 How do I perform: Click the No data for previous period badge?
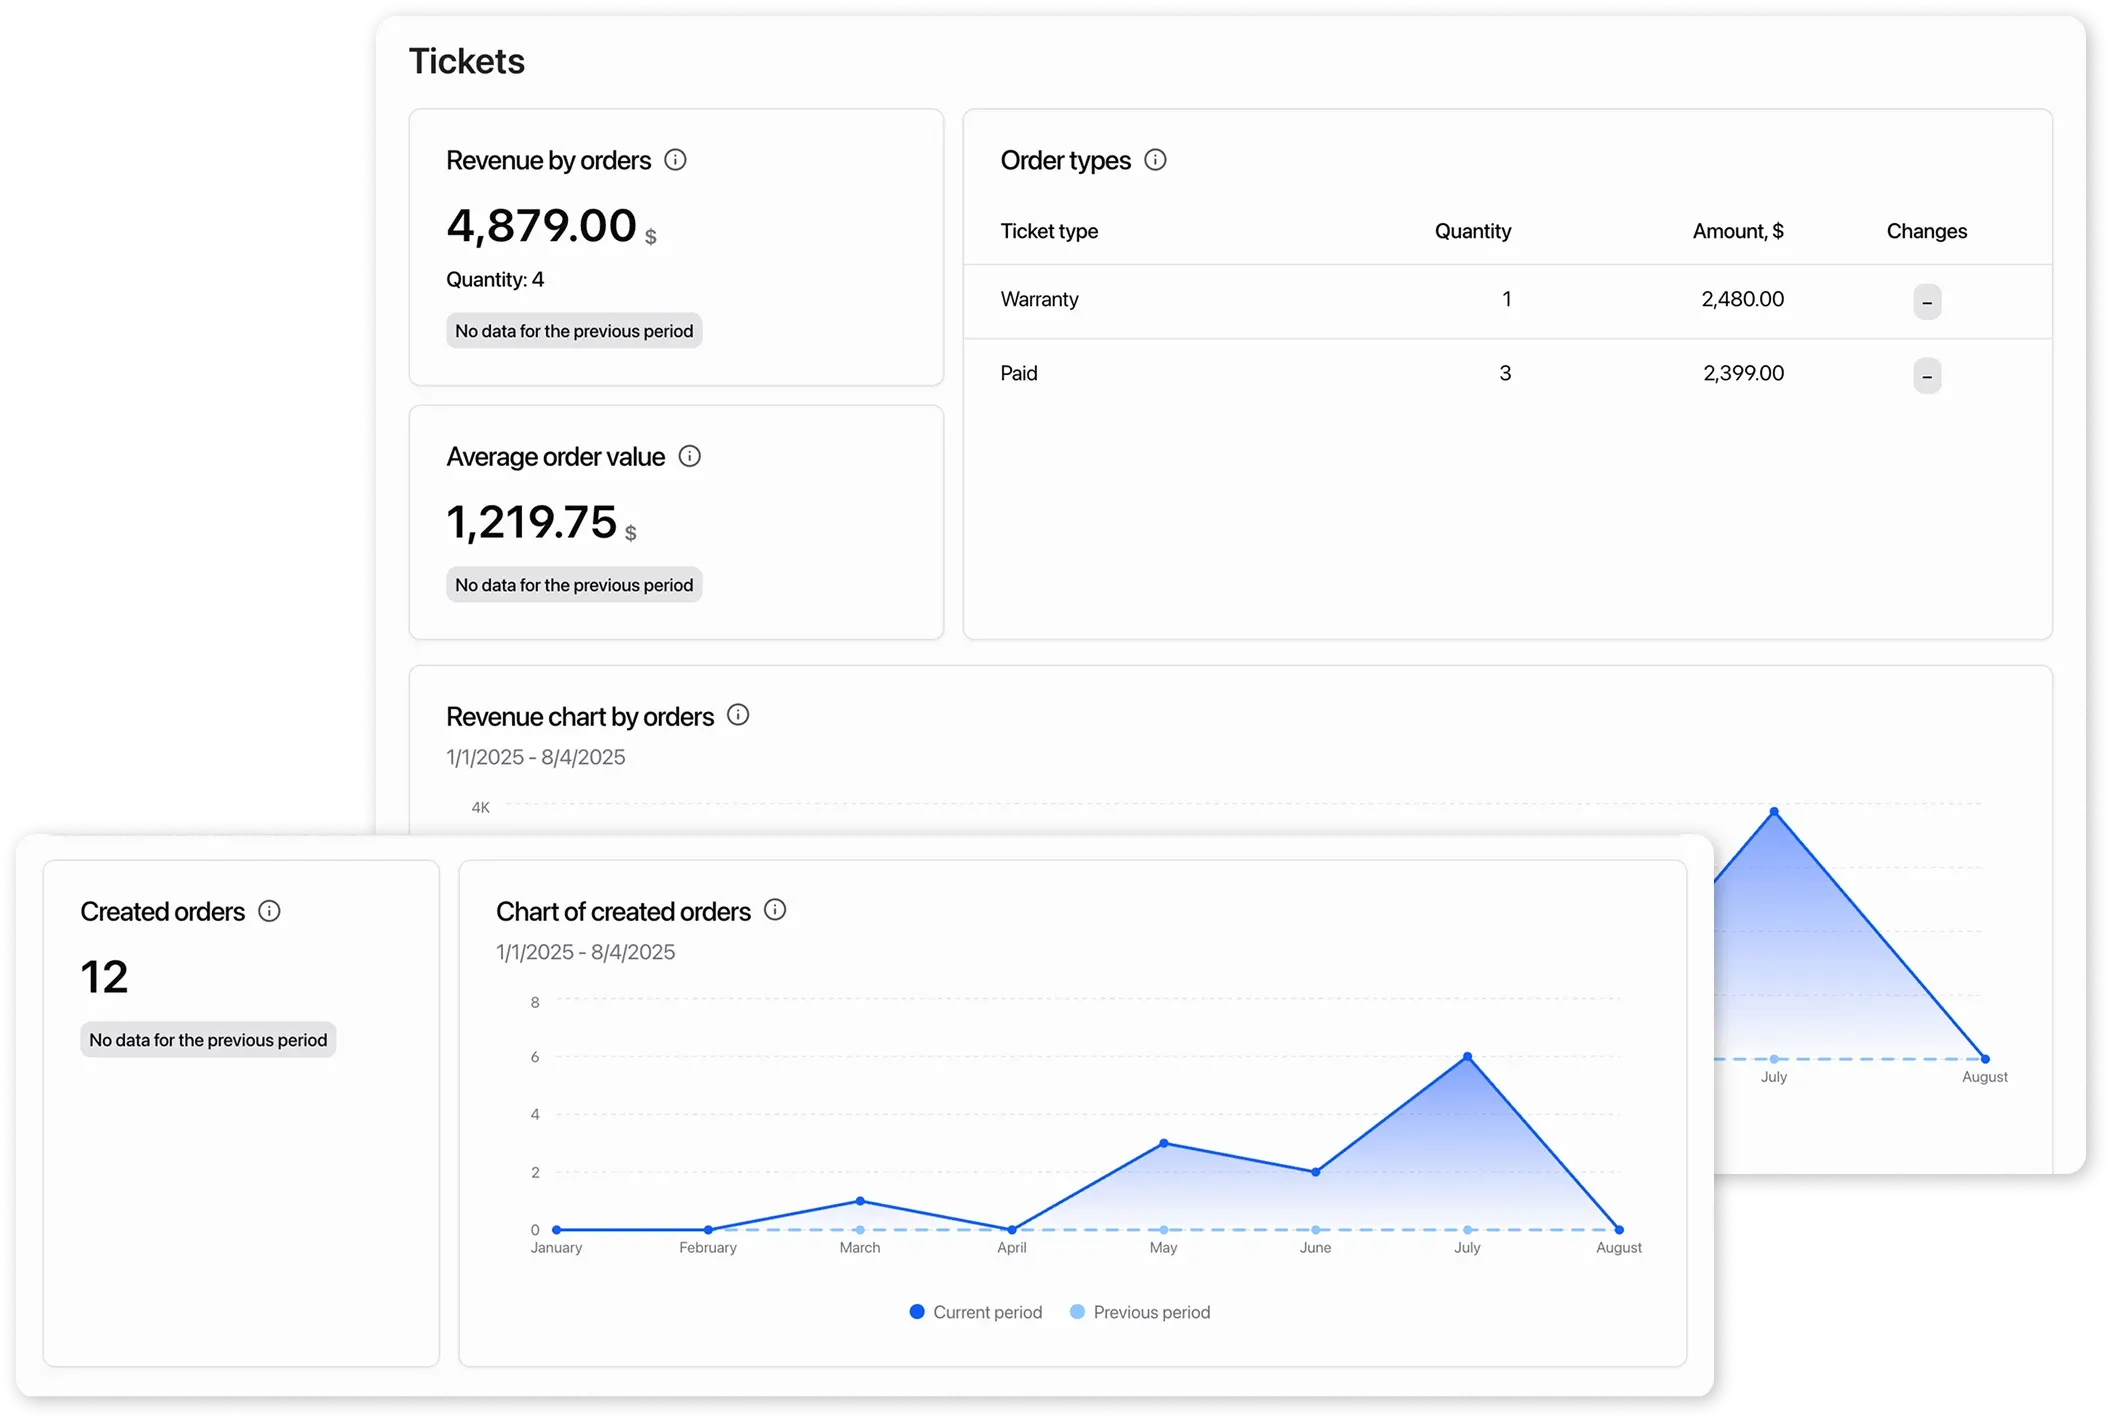click(x=573, y=330)
